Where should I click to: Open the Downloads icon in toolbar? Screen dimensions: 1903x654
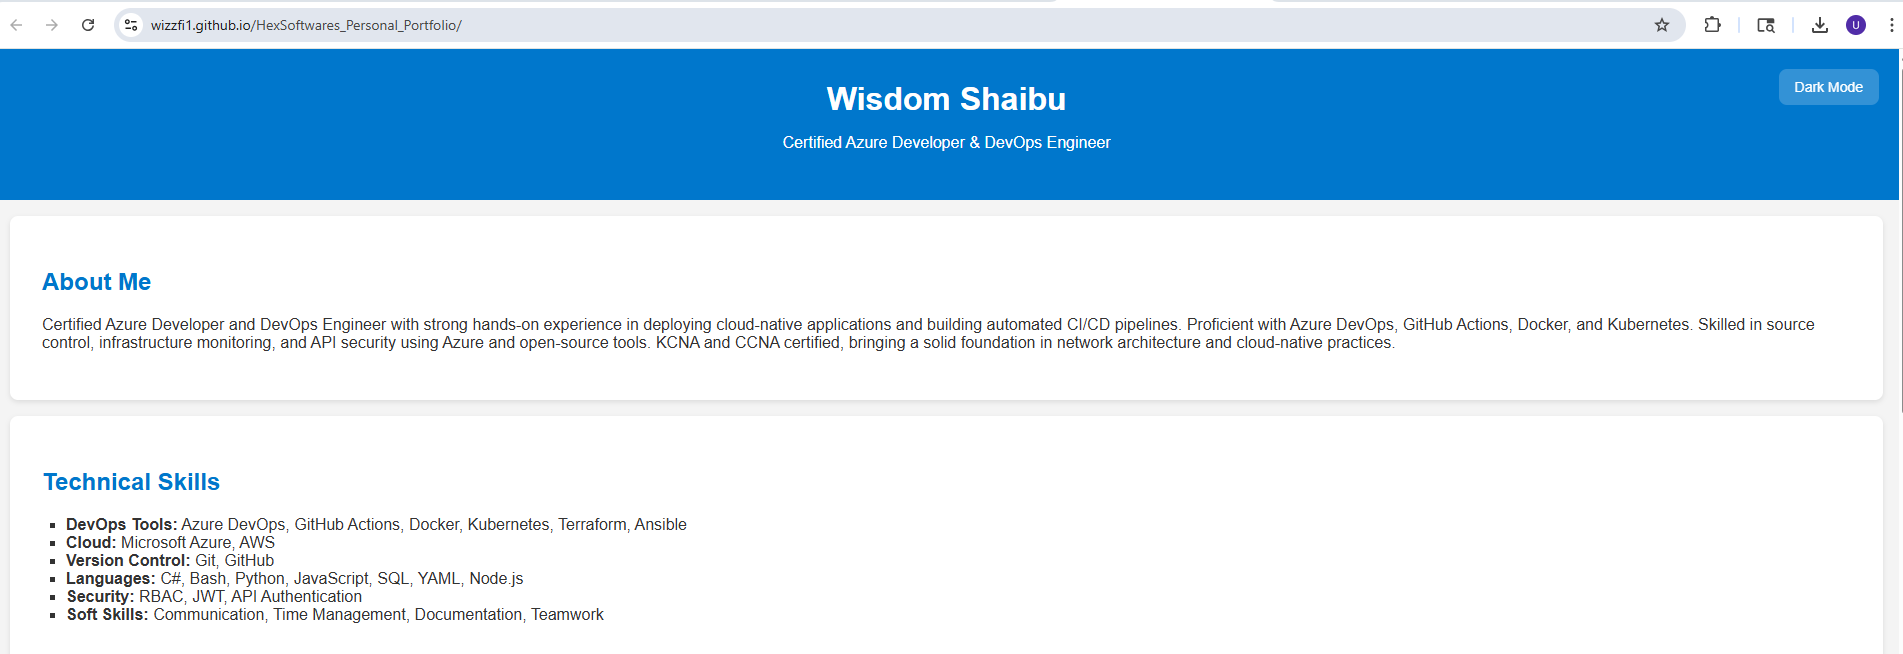tap(1820, 25)
